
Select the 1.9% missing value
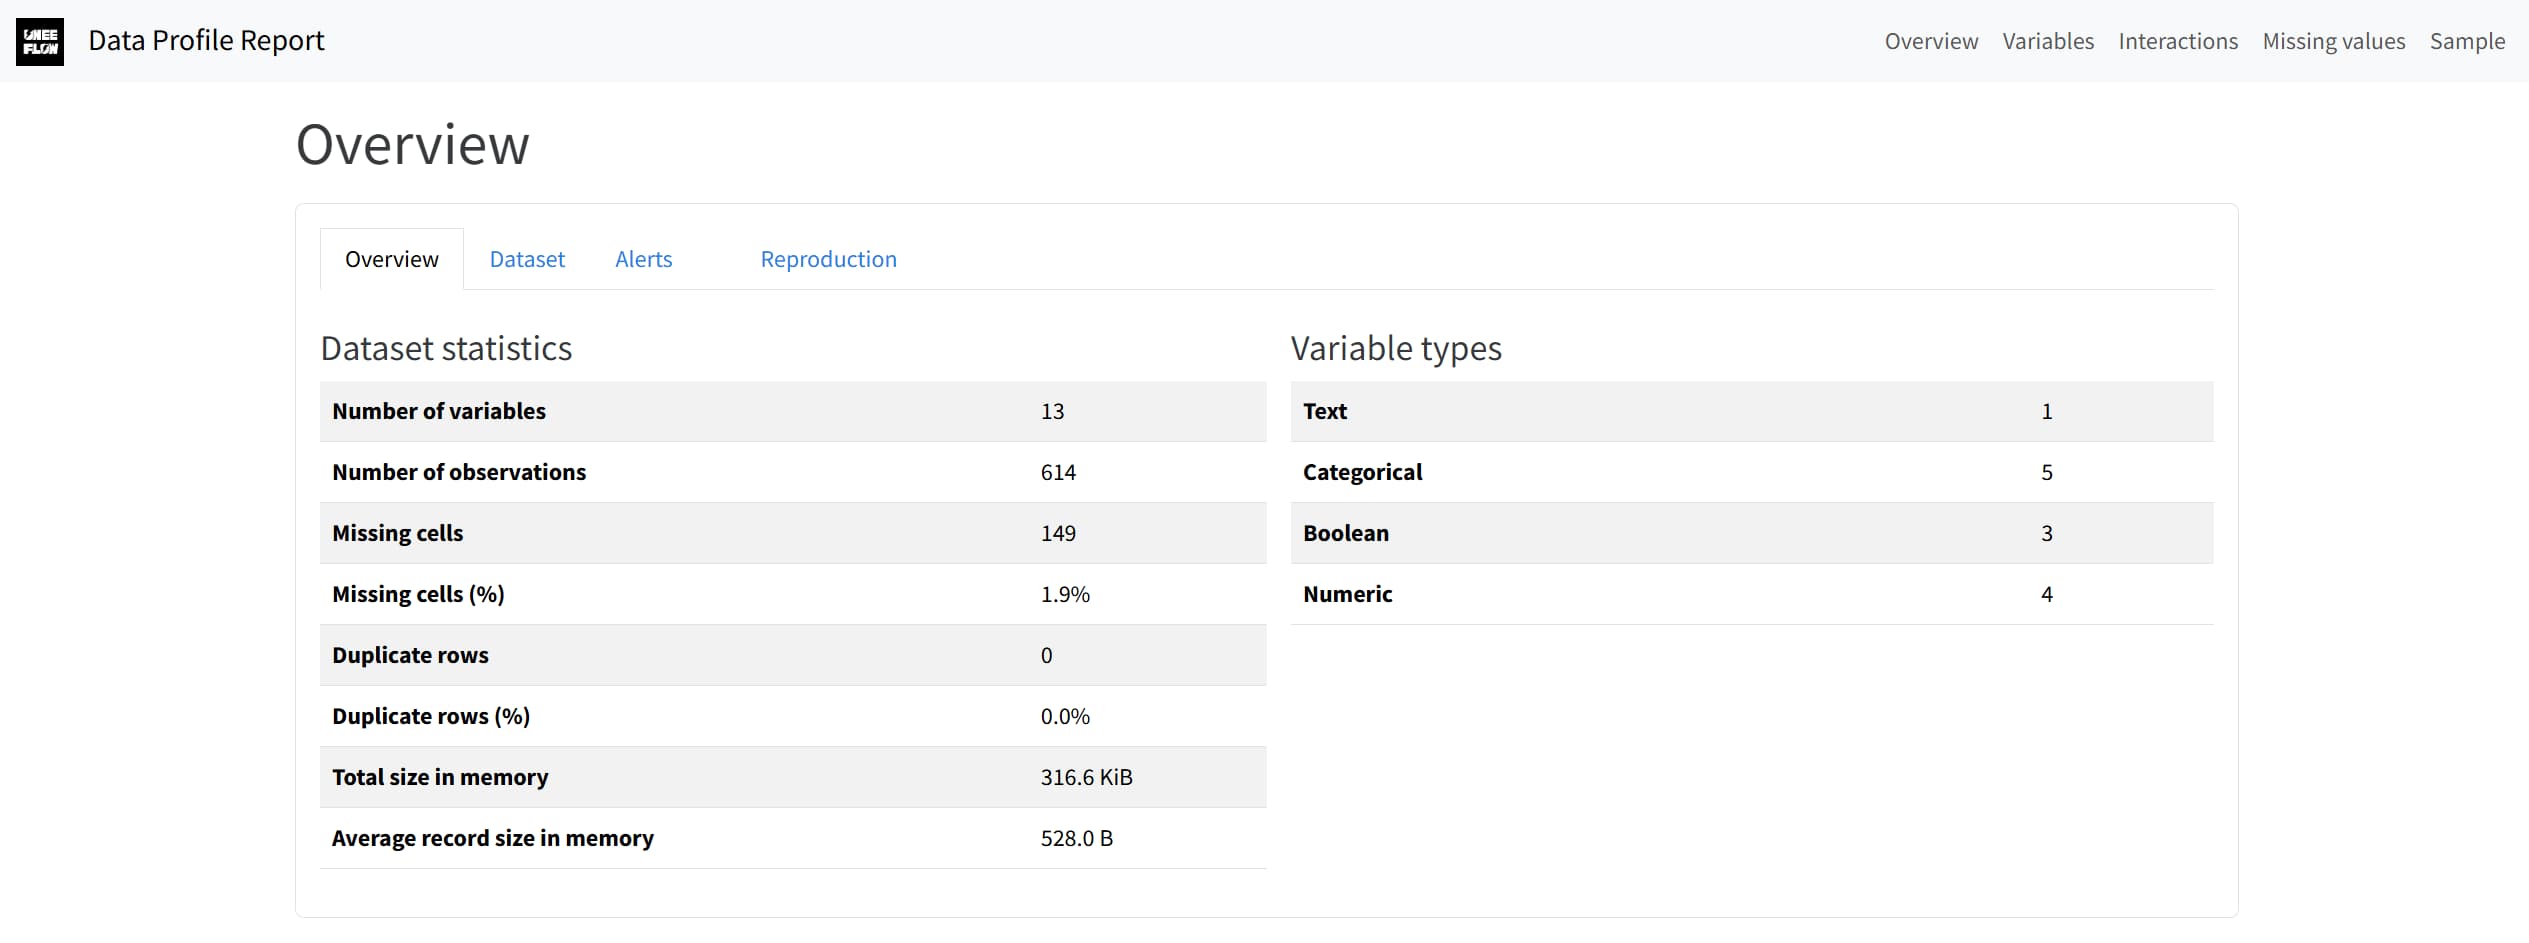1065,594
